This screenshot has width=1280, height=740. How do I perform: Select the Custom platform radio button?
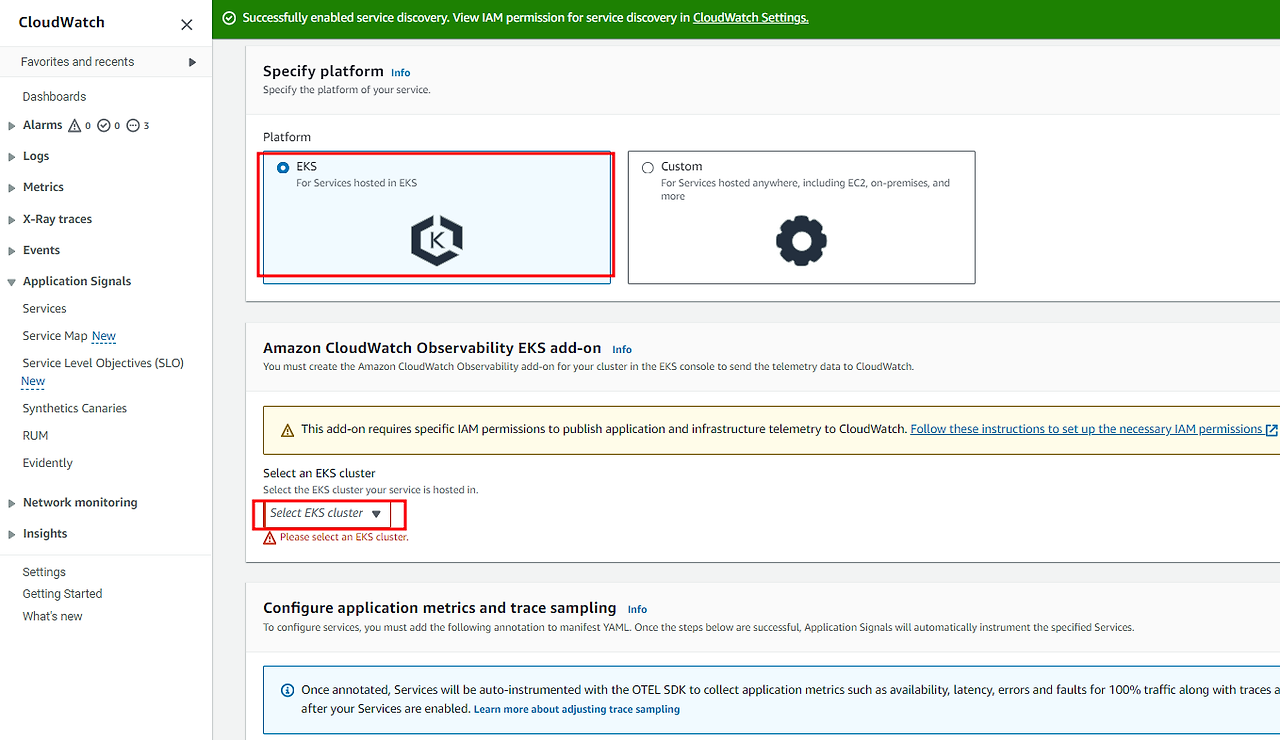tap(648, 168)
